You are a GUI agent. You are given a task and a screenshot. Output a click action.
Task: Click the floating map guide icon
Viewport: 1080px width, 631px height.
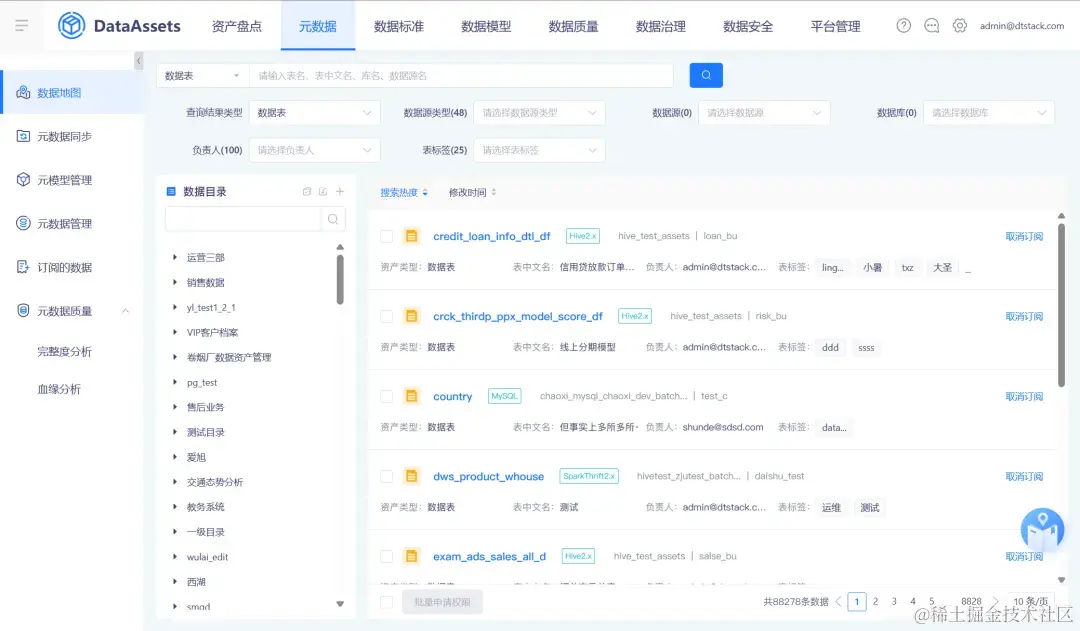[x=1042, y=530]
